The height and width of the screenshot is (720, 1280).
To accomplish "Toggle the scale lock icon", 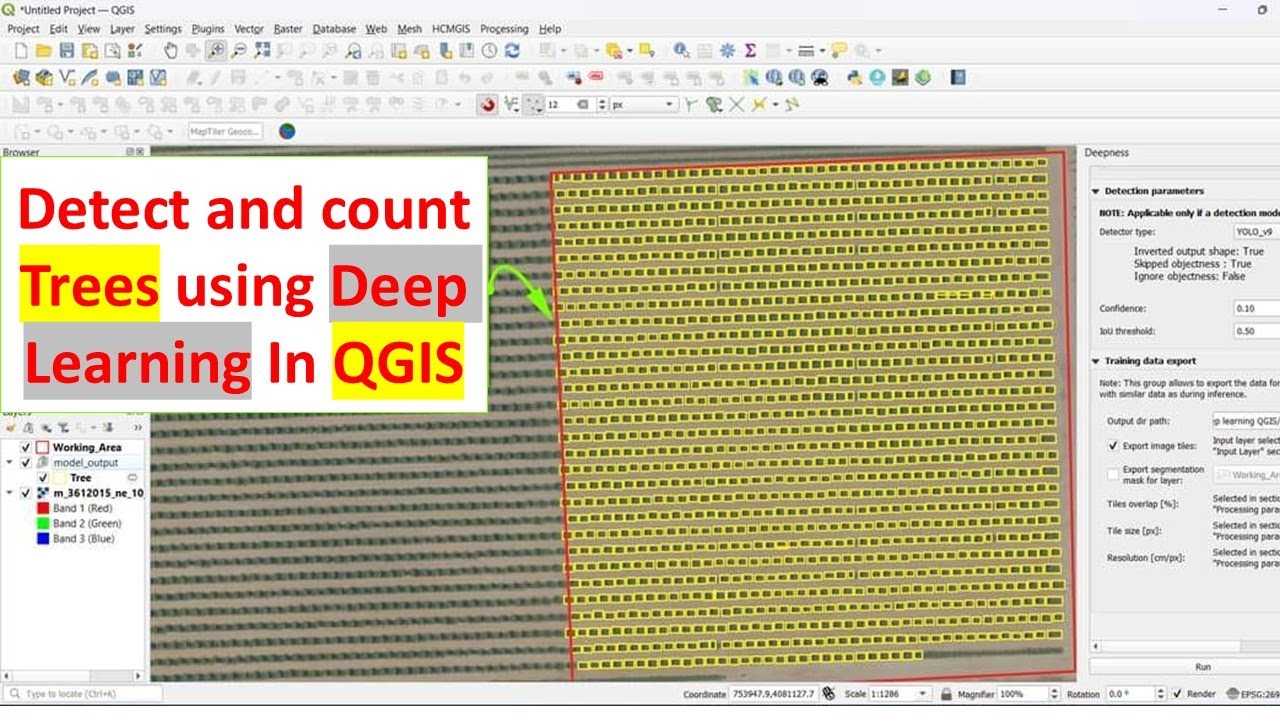I will pos(947,694).
